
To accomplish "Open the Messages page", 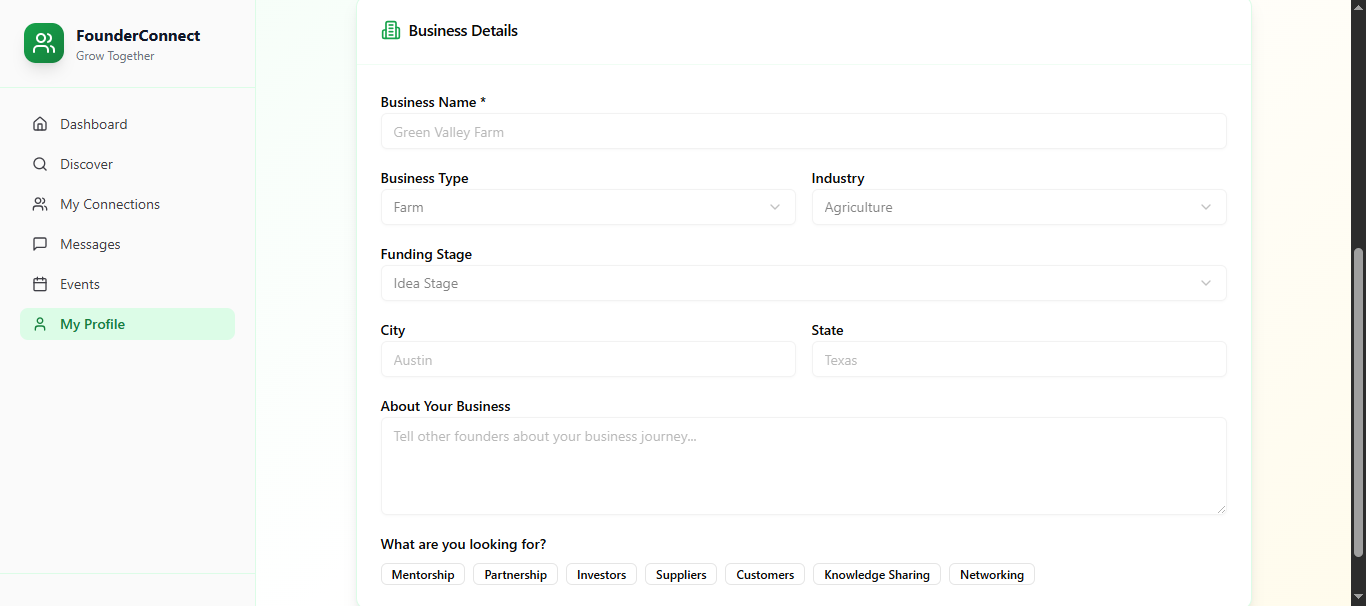I will point(127,244).
